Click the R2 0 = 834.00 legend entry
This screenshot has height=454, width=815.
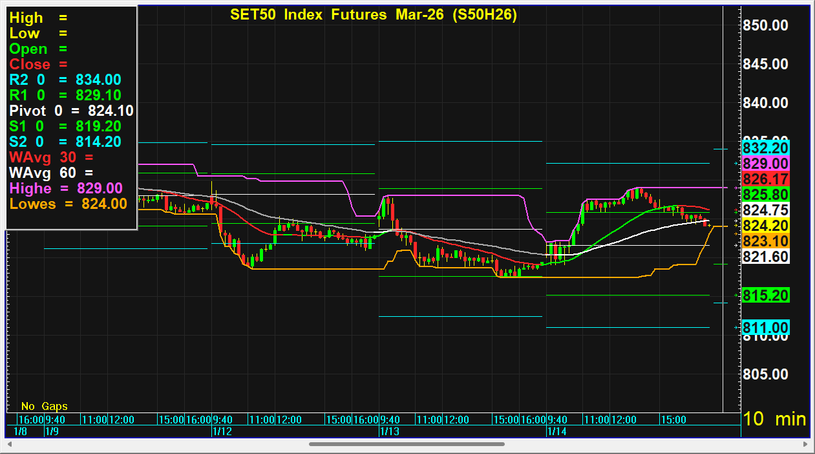(x=65, y=79)
